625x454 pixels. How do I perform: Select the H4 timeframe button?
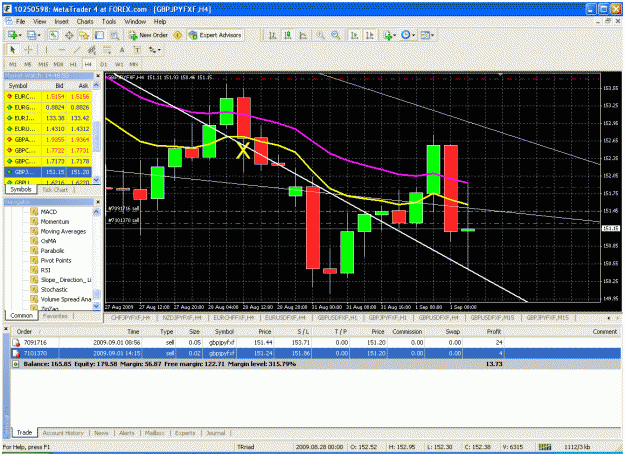coord(88,64)
